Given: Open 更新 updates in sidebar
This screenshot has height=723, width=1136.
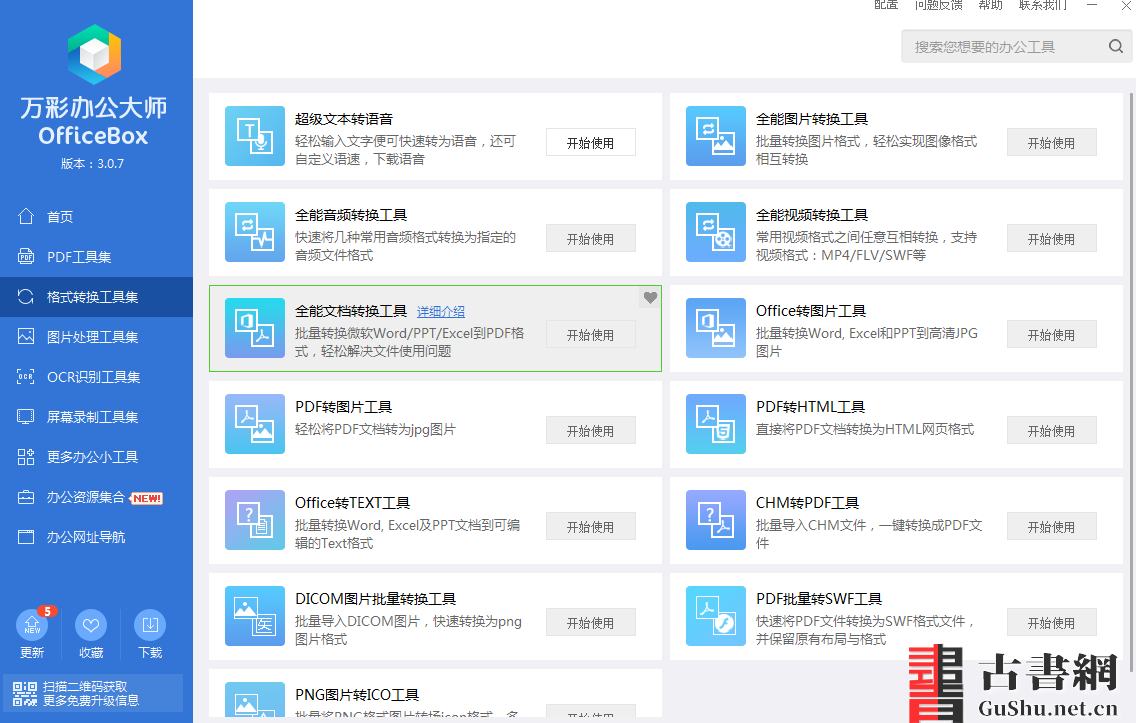Looking at the screenshot, I should click(32, 634).
